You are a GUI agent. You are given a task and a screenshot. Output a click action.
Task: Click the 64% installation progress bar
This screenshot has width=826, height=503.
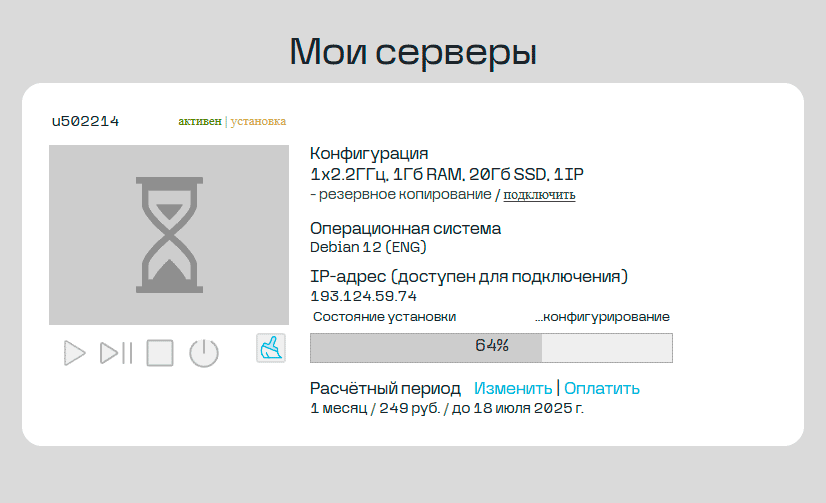491,348
